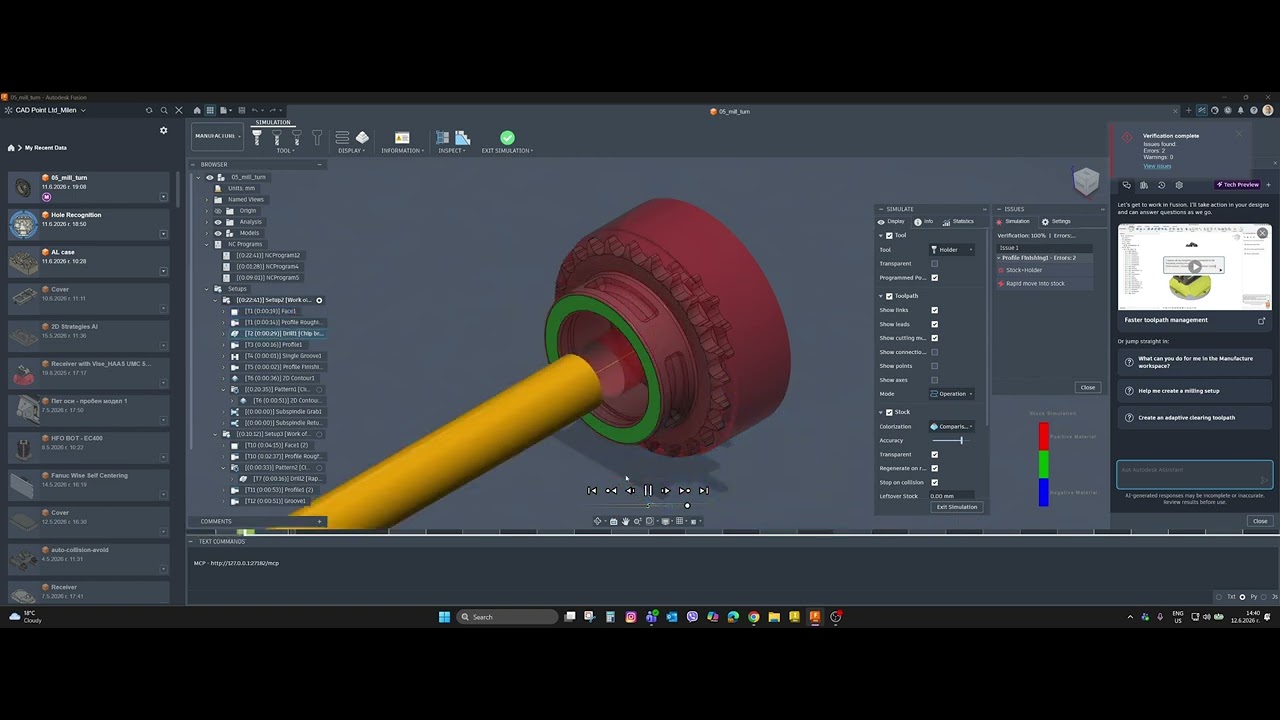The image size is (1280, 720).
Task: Pause the simulation playback
Action: (648, 490)
